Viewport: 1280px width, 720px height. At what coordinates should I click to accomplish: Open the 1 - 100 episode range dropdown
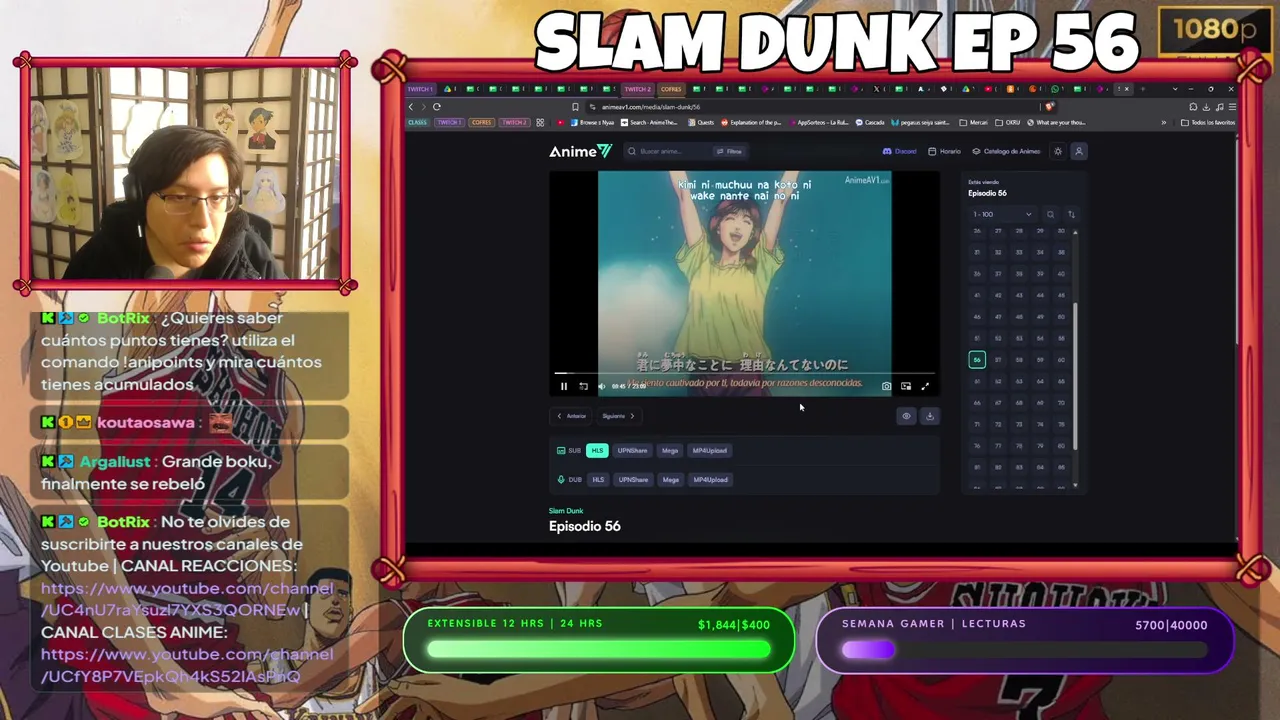click(x=1002, y=214)
